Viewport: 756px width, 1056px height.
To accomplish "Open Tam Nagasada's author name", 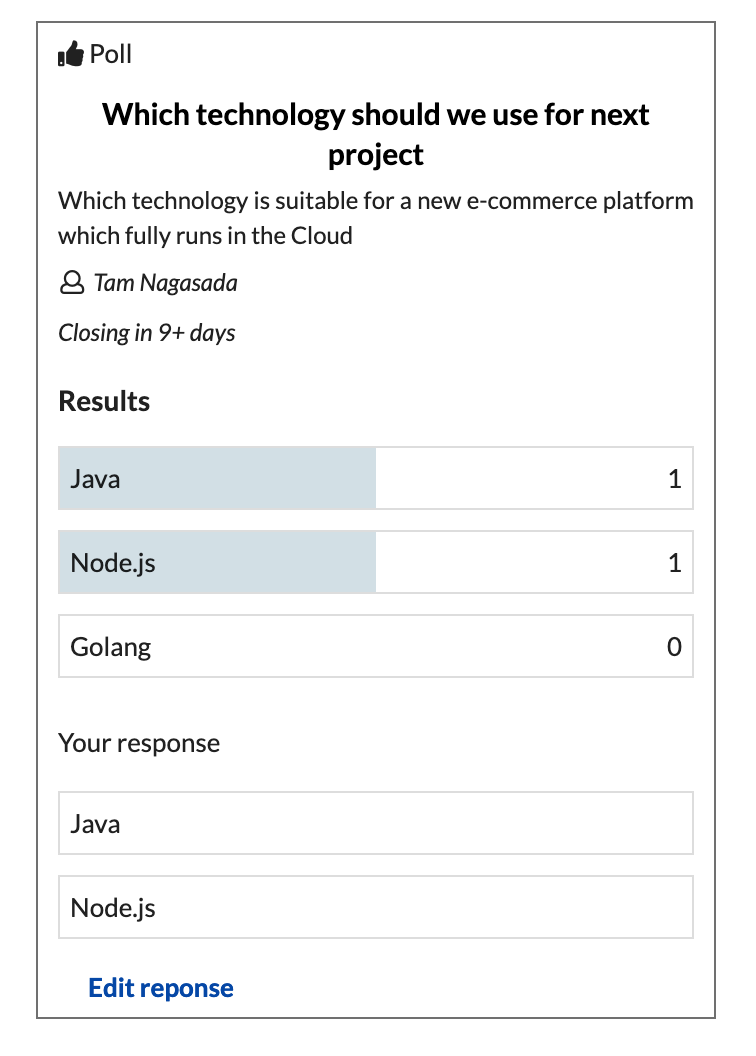I will 166,284.
